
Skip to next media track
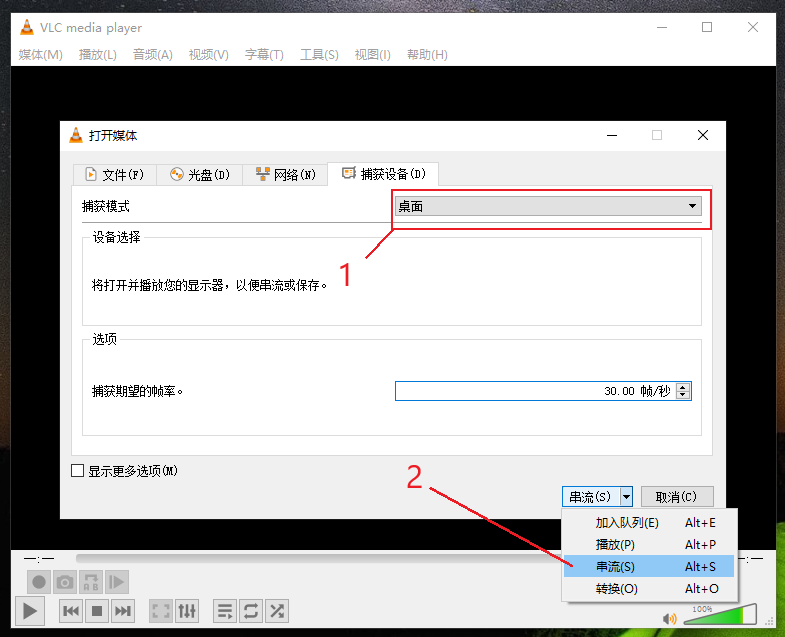coord(123,611)
